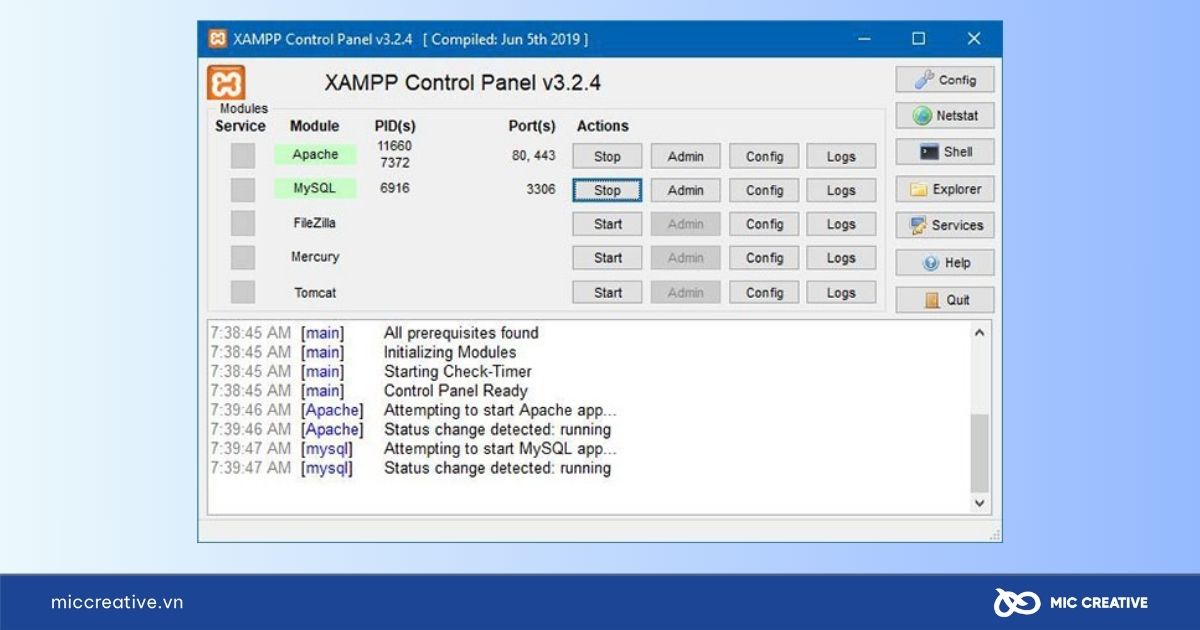Screen dimensions: 1200x630
Task: Maximize the XAMPP Control Panel window
Action: (918, 39)
